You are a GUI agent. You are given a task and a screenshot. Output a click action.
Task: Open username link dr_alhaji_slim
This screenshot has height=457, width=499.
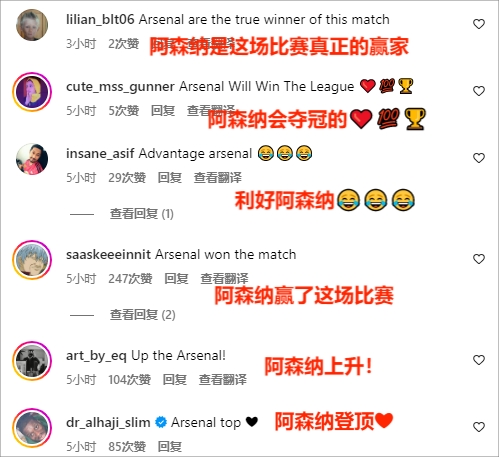tap(108, 423)
